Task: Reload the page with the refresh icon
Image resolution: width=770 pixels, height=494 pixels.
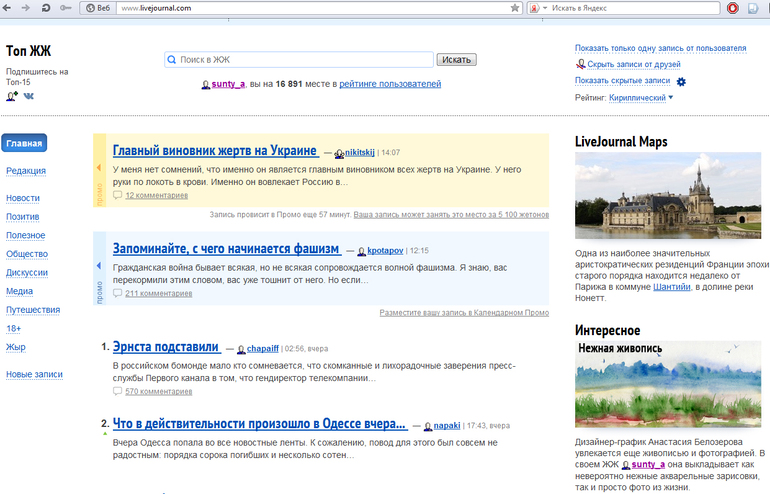Action: 46,8
